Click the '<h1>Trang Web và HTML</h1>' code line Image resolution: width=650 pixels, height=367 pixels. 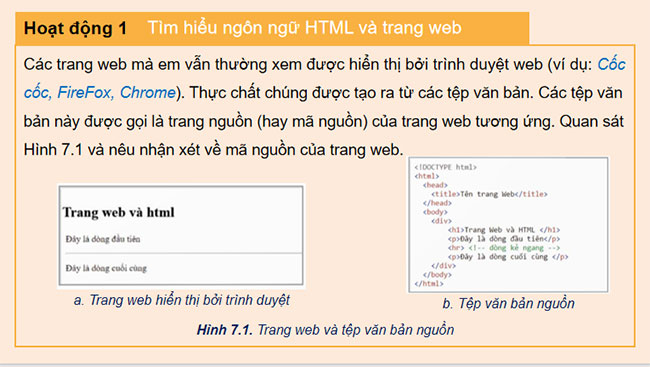[504, 230]
